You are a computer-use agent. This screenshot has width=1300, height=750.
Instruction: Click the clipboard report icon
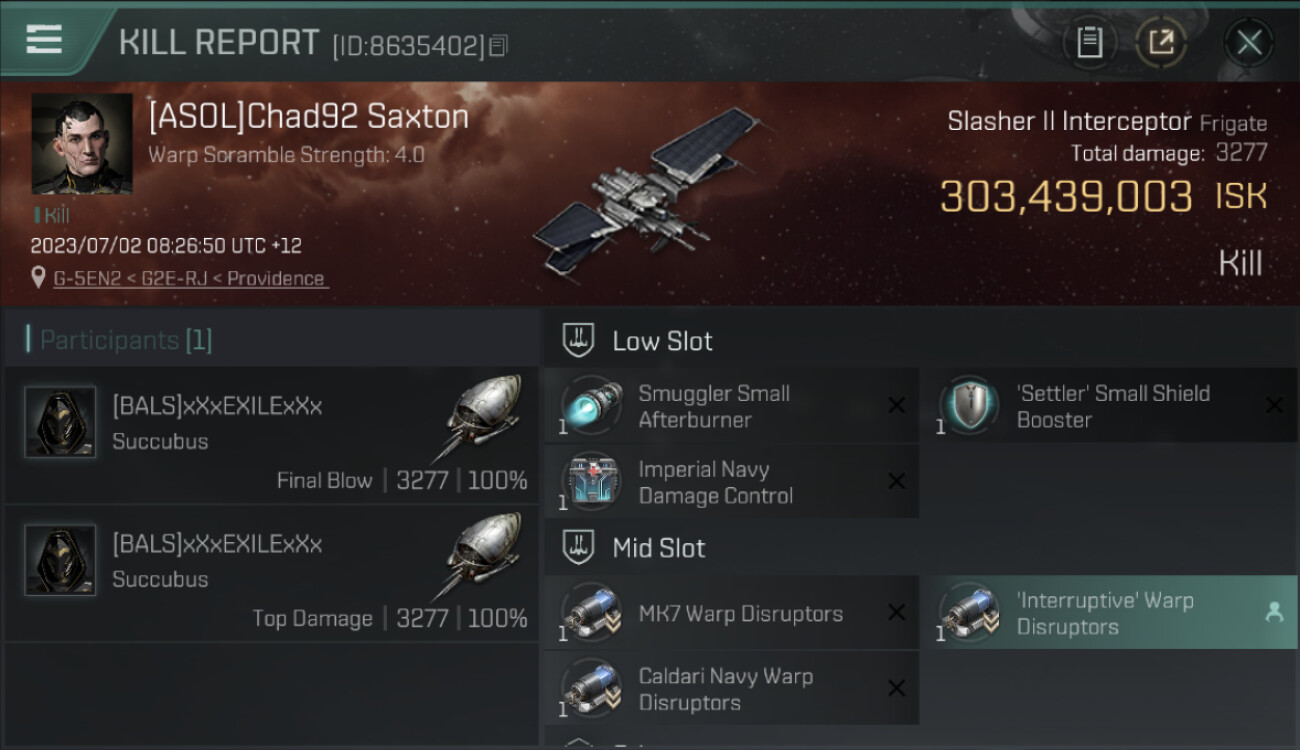[1090, 42]
